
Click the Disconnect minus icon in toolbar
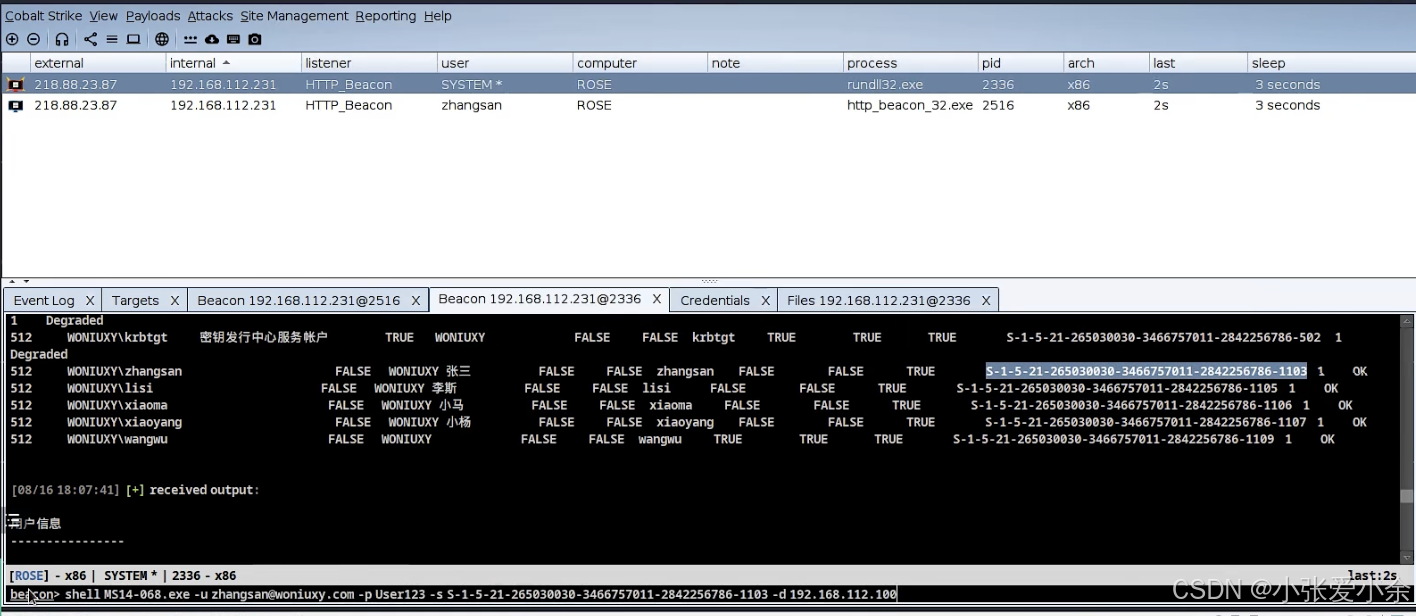point(33,39)
